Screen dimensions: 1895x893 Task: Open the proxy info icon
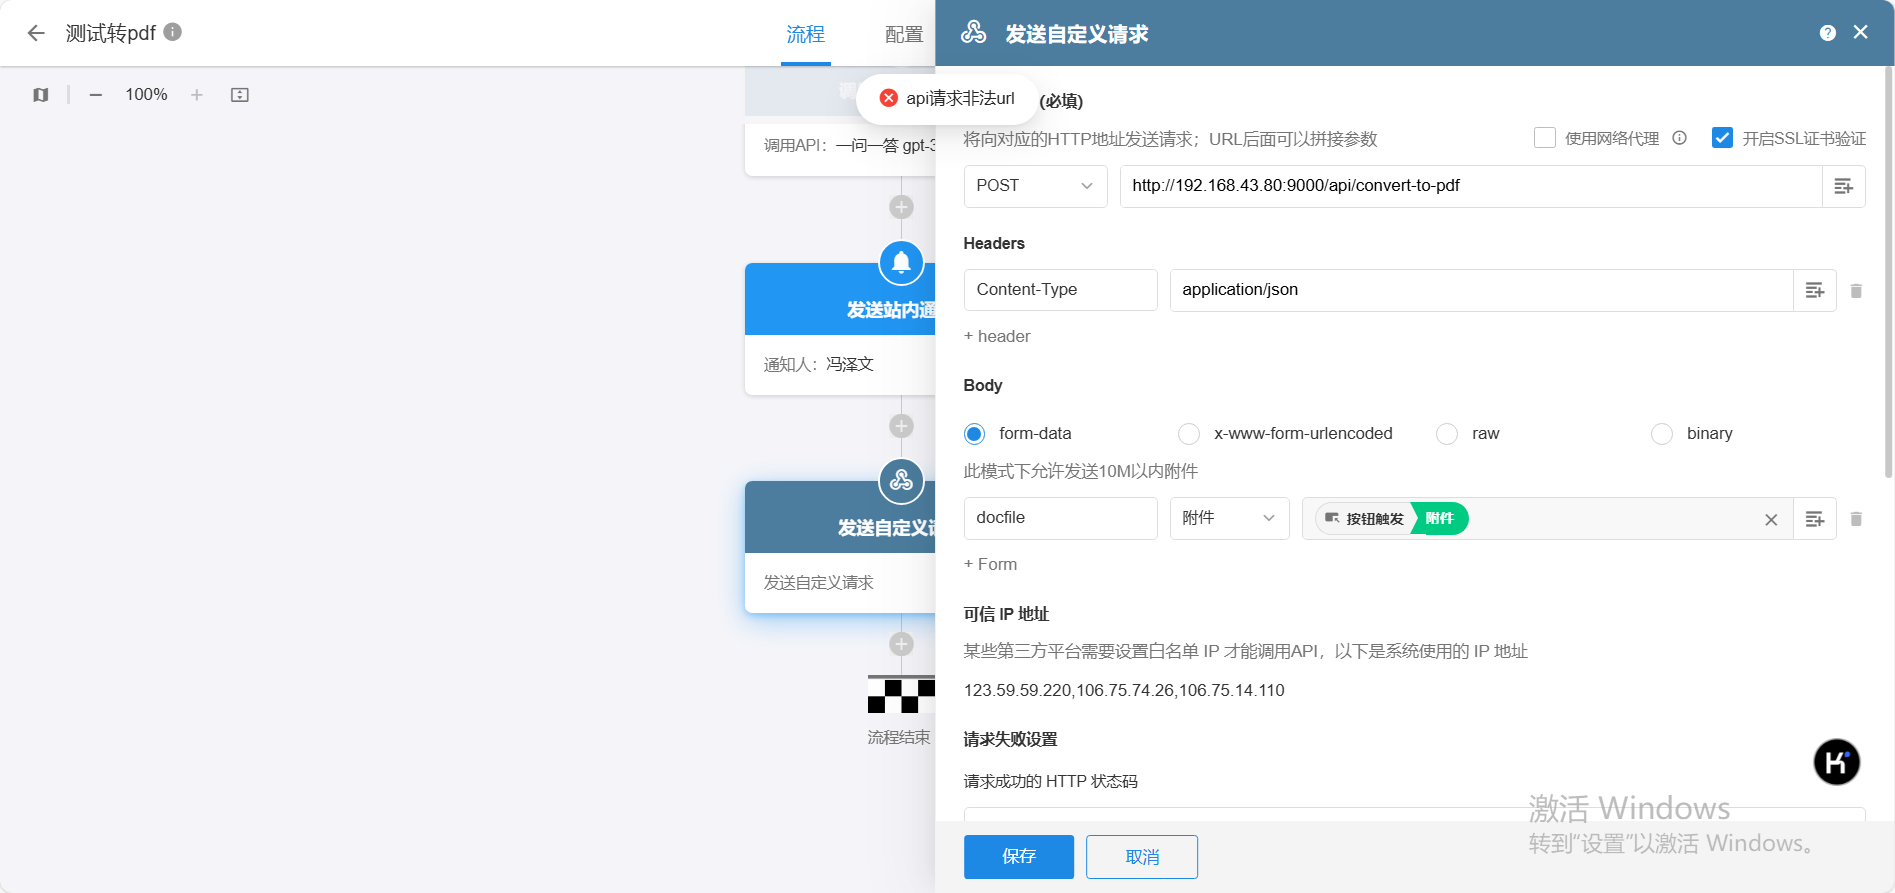(1680, 138)
